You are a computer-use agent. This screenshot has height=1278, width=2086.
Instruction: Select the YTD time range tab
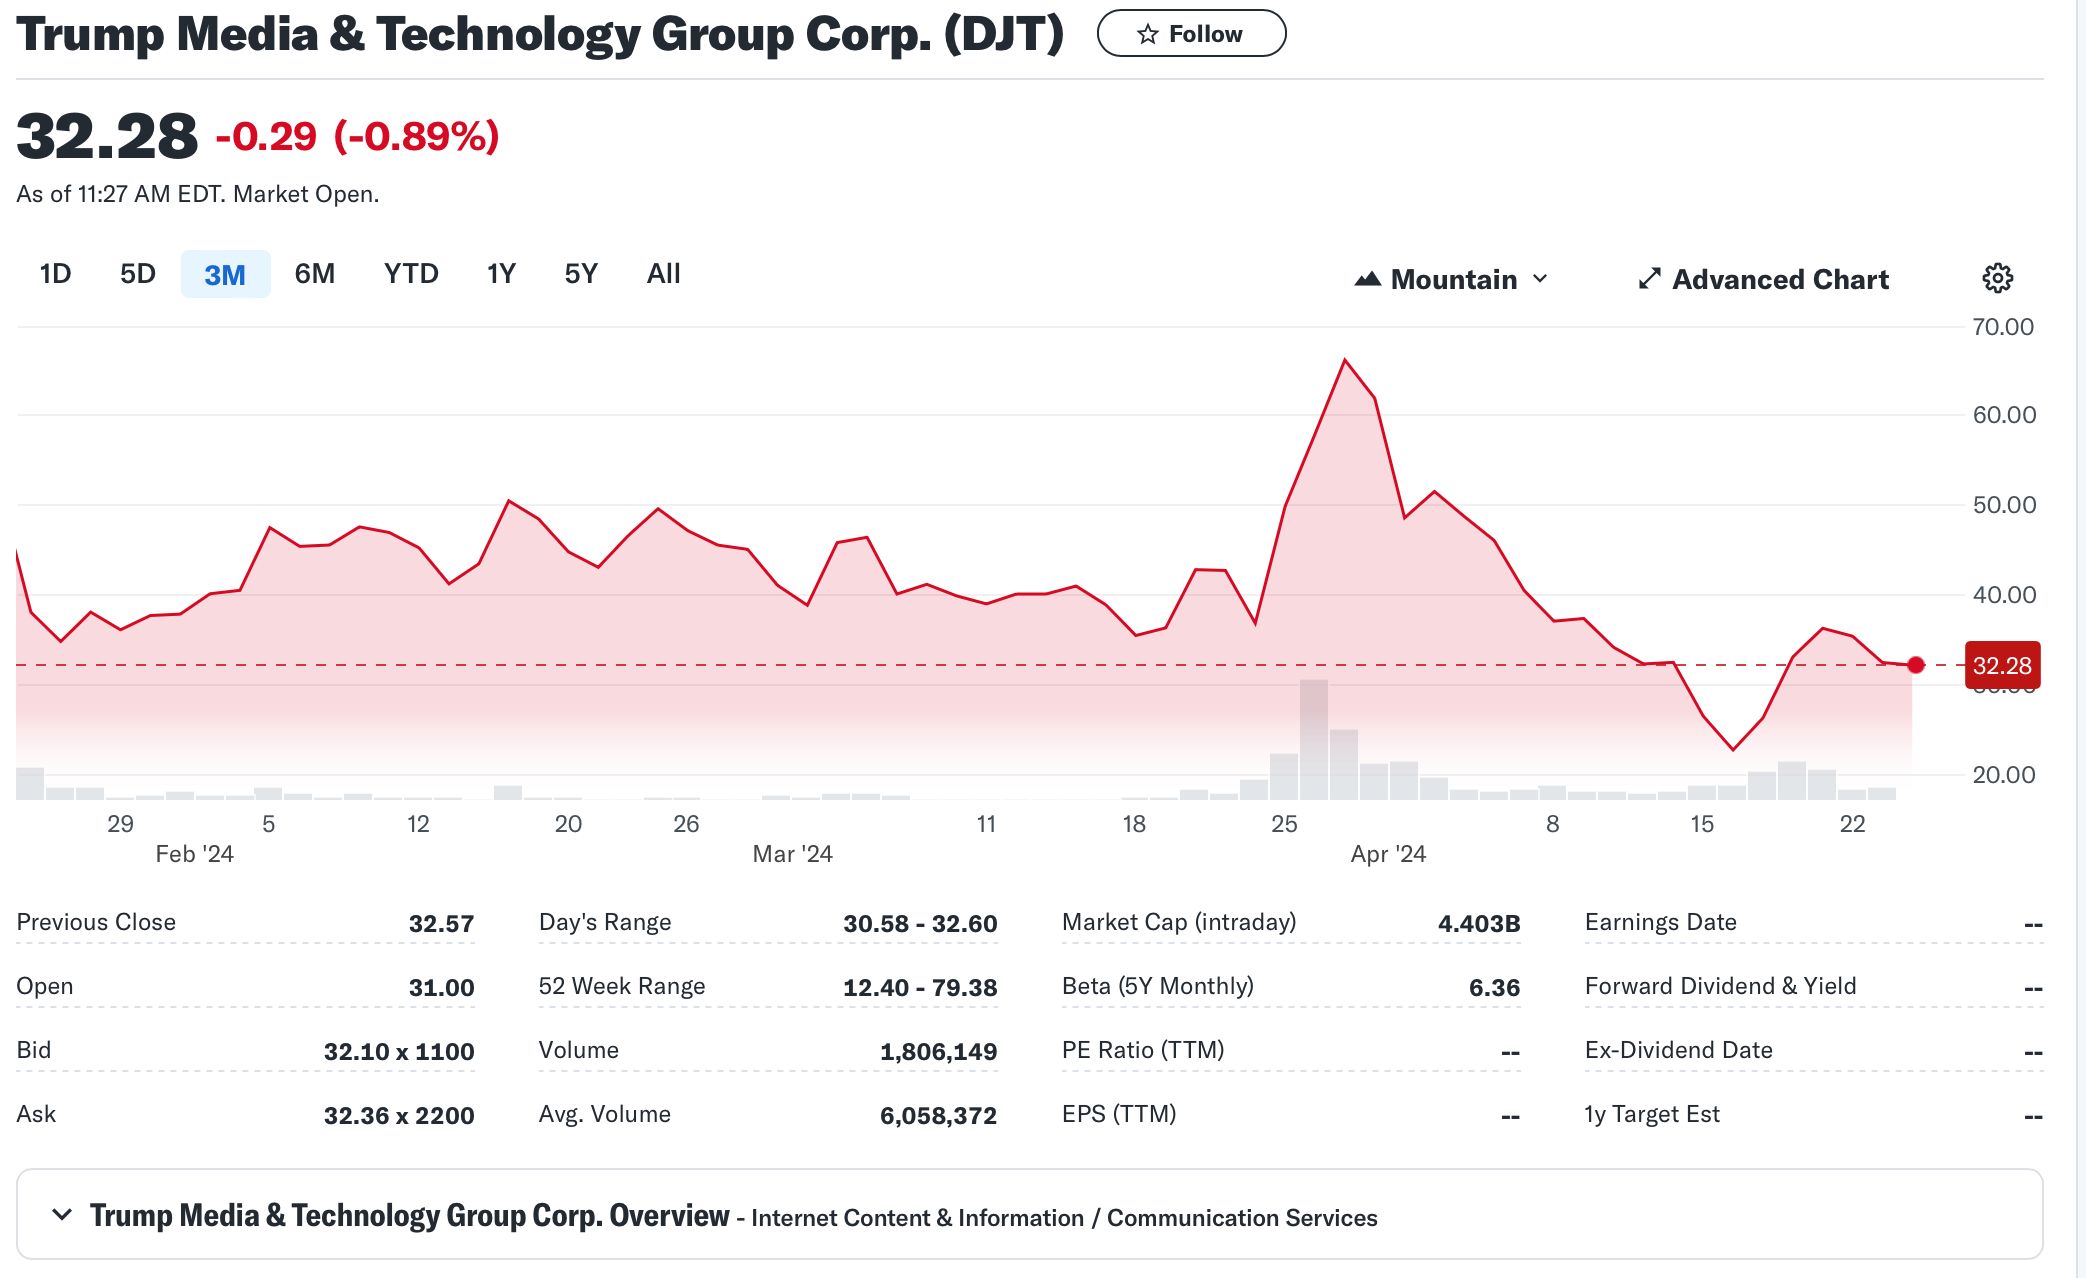point(411,274)
